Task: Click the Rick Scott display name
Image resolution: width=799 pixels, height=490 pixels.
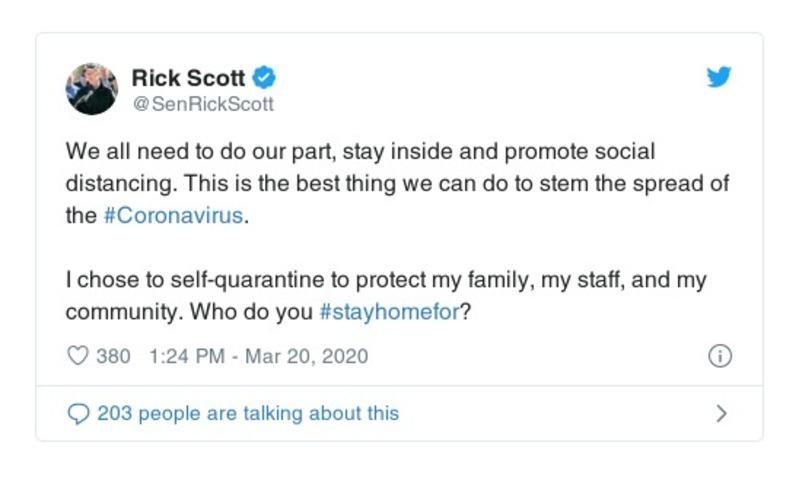Action: click(x=188, y=78)
